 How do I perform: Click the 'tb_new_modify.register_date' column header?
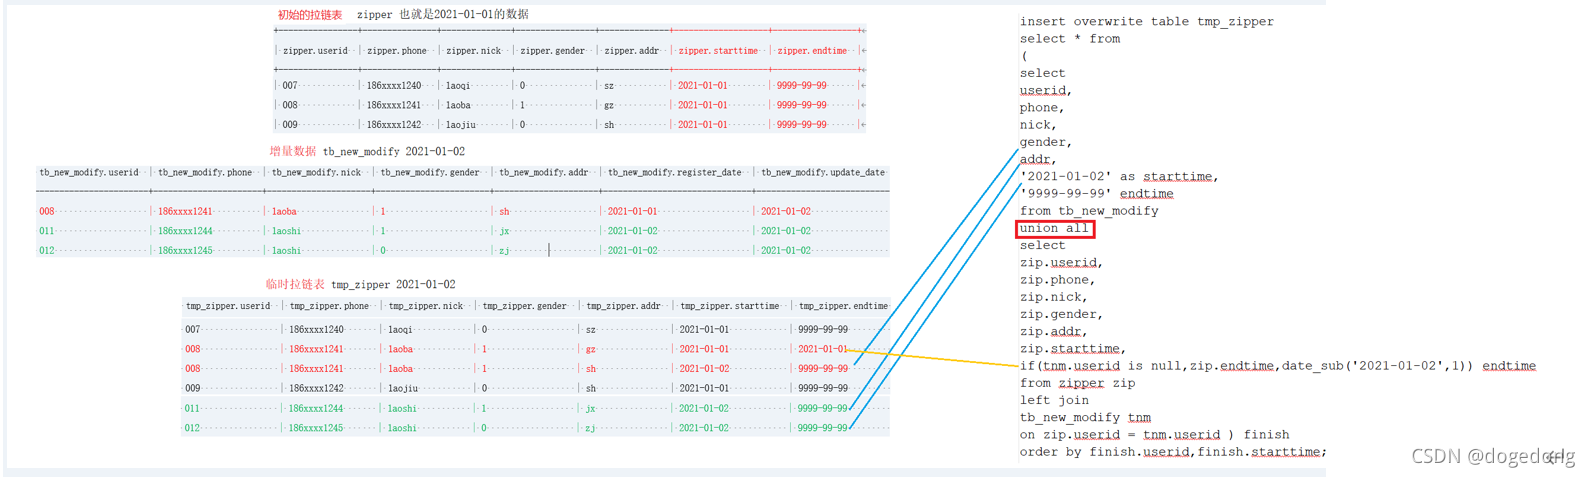tap(675, 173)
